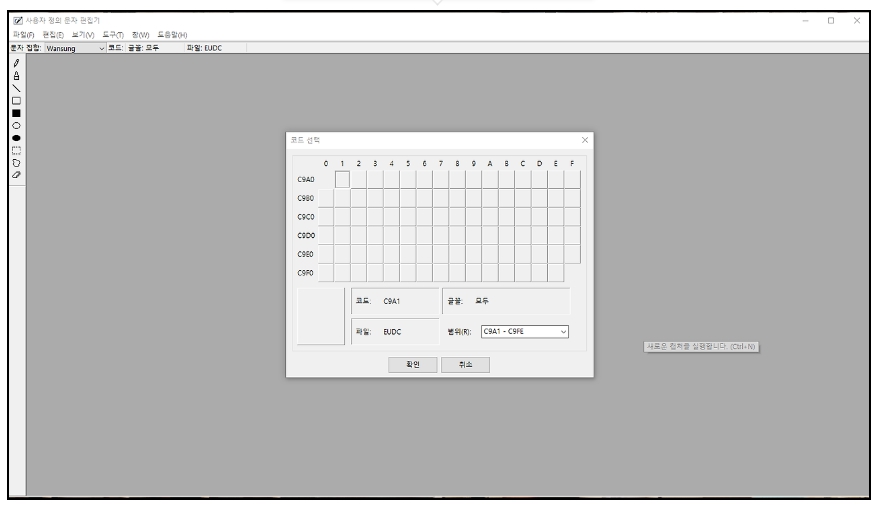
Task: Click column header A in code grid
Action: (x=490, y=163)
